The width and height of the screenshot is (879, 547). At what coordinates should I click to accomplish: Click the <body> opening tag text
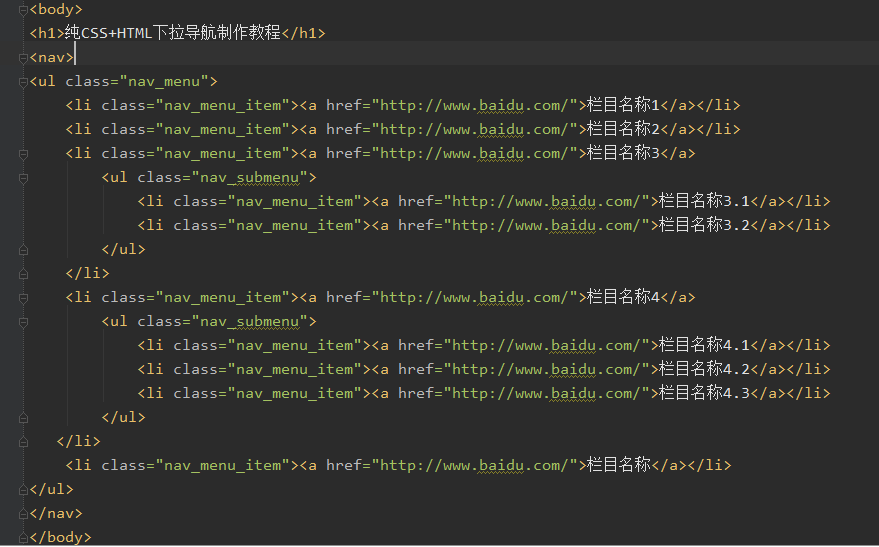tap(56, 10)
